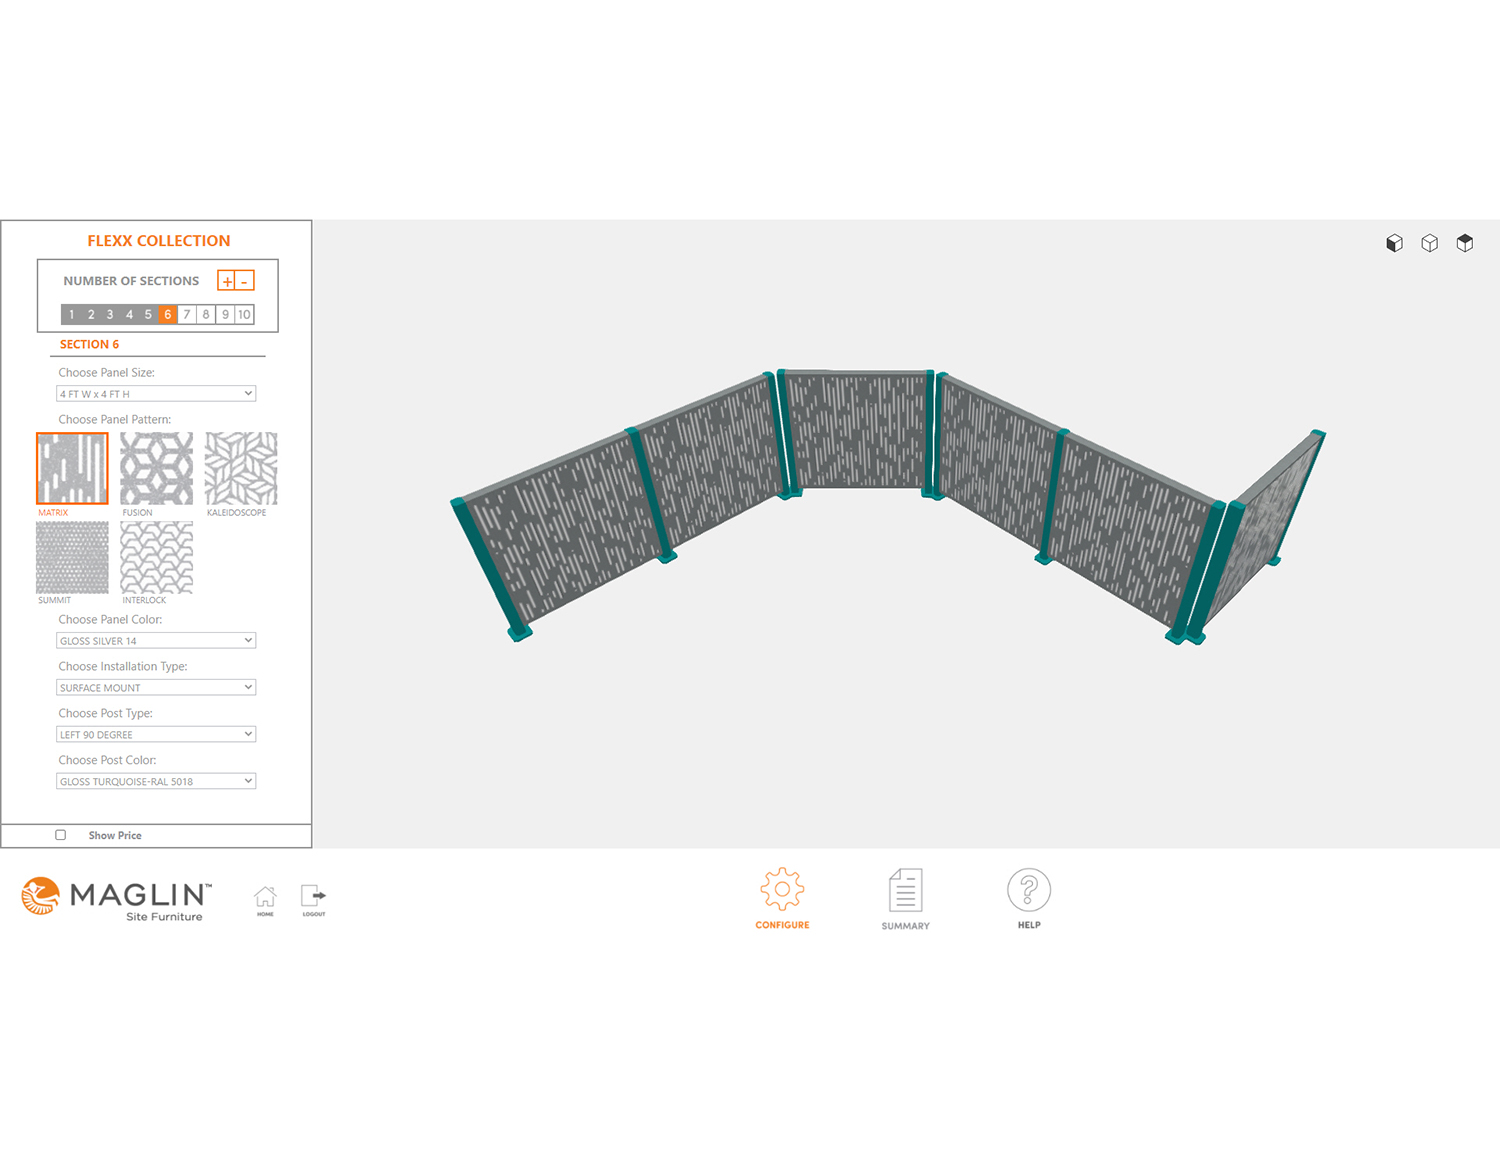Select section 2
Image resolution: width=1500 pixels, height=1172 pixels.
[91, 314]
